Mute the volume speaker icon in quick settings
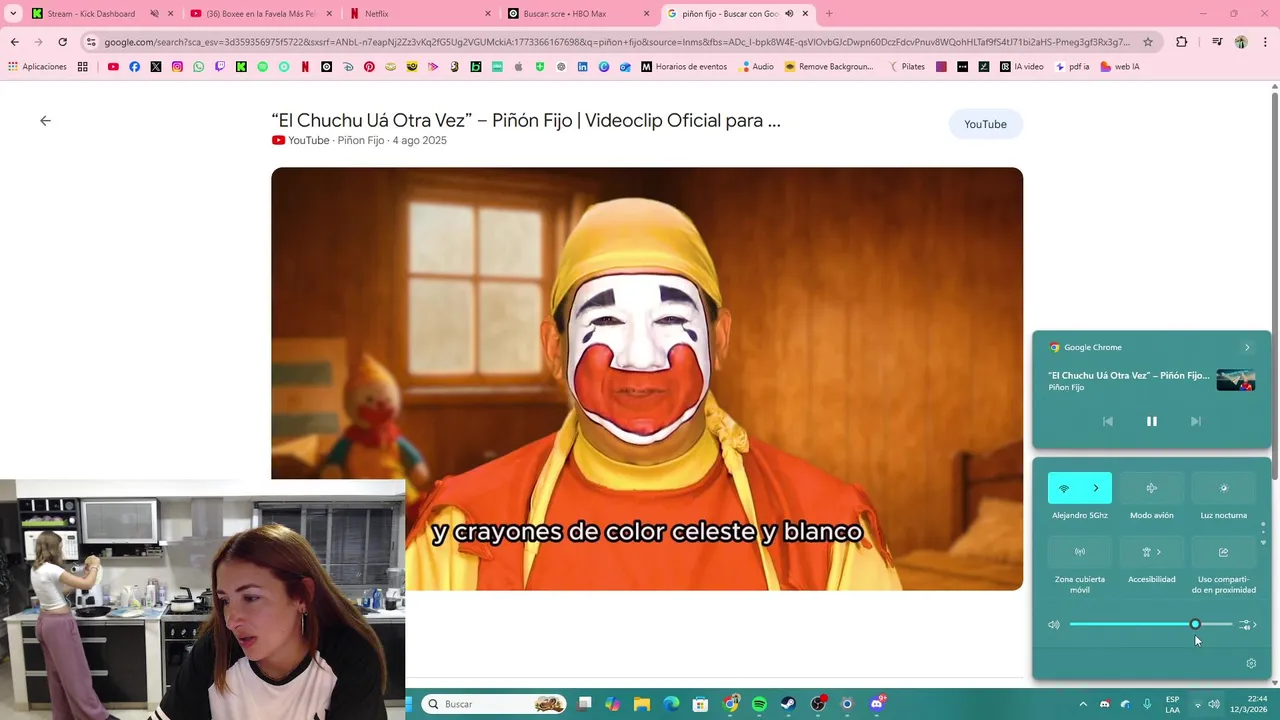 point(1054,624)
